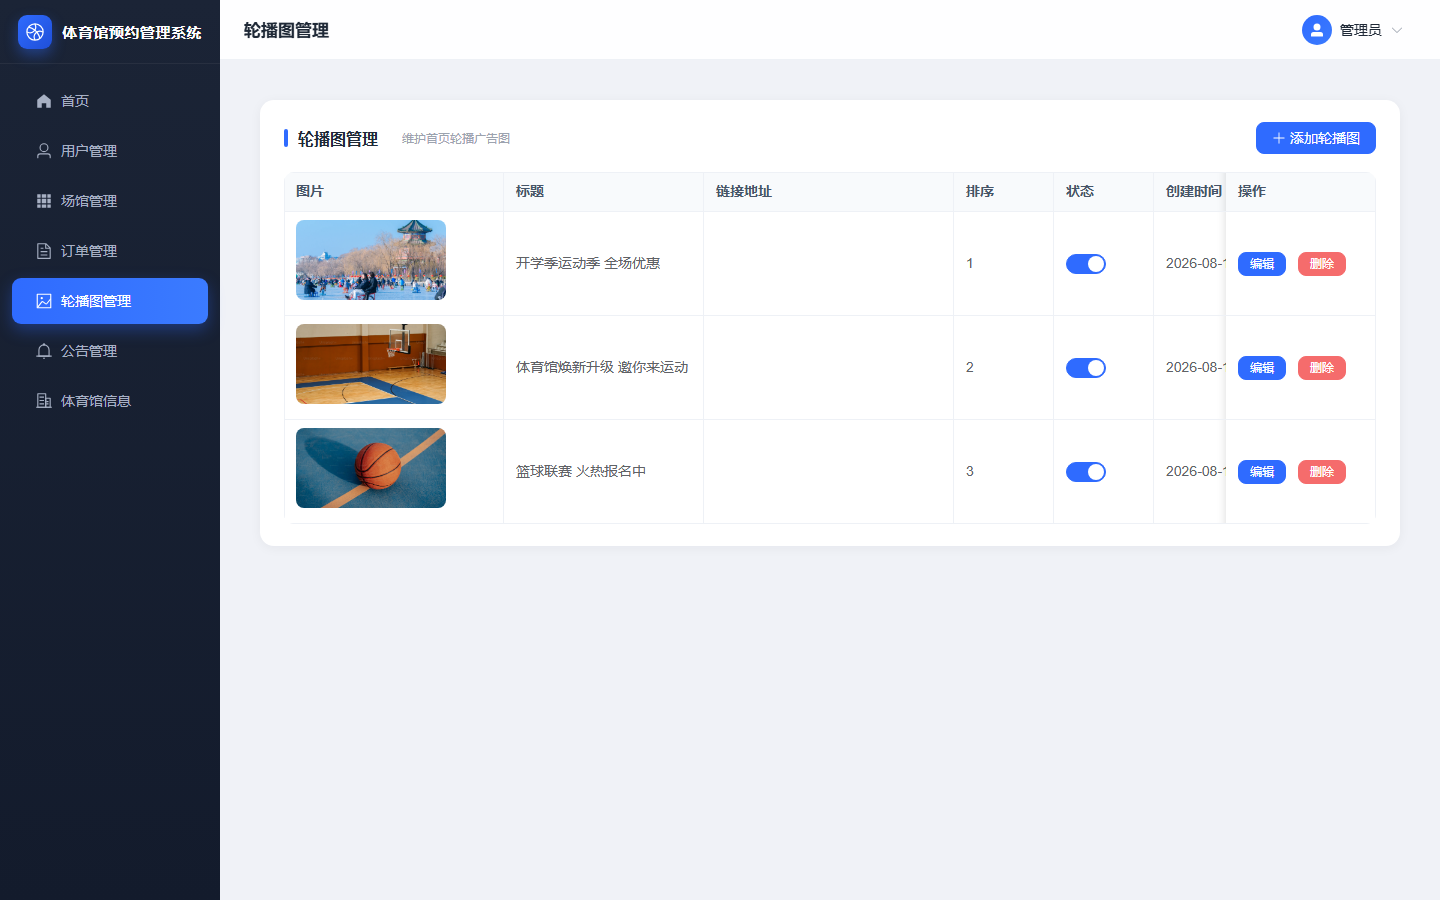Toggle status switch for 体育馆焕新升级 邀你来运动
This screenshot has height=900, width=1440.
[x=1086, y=368]
